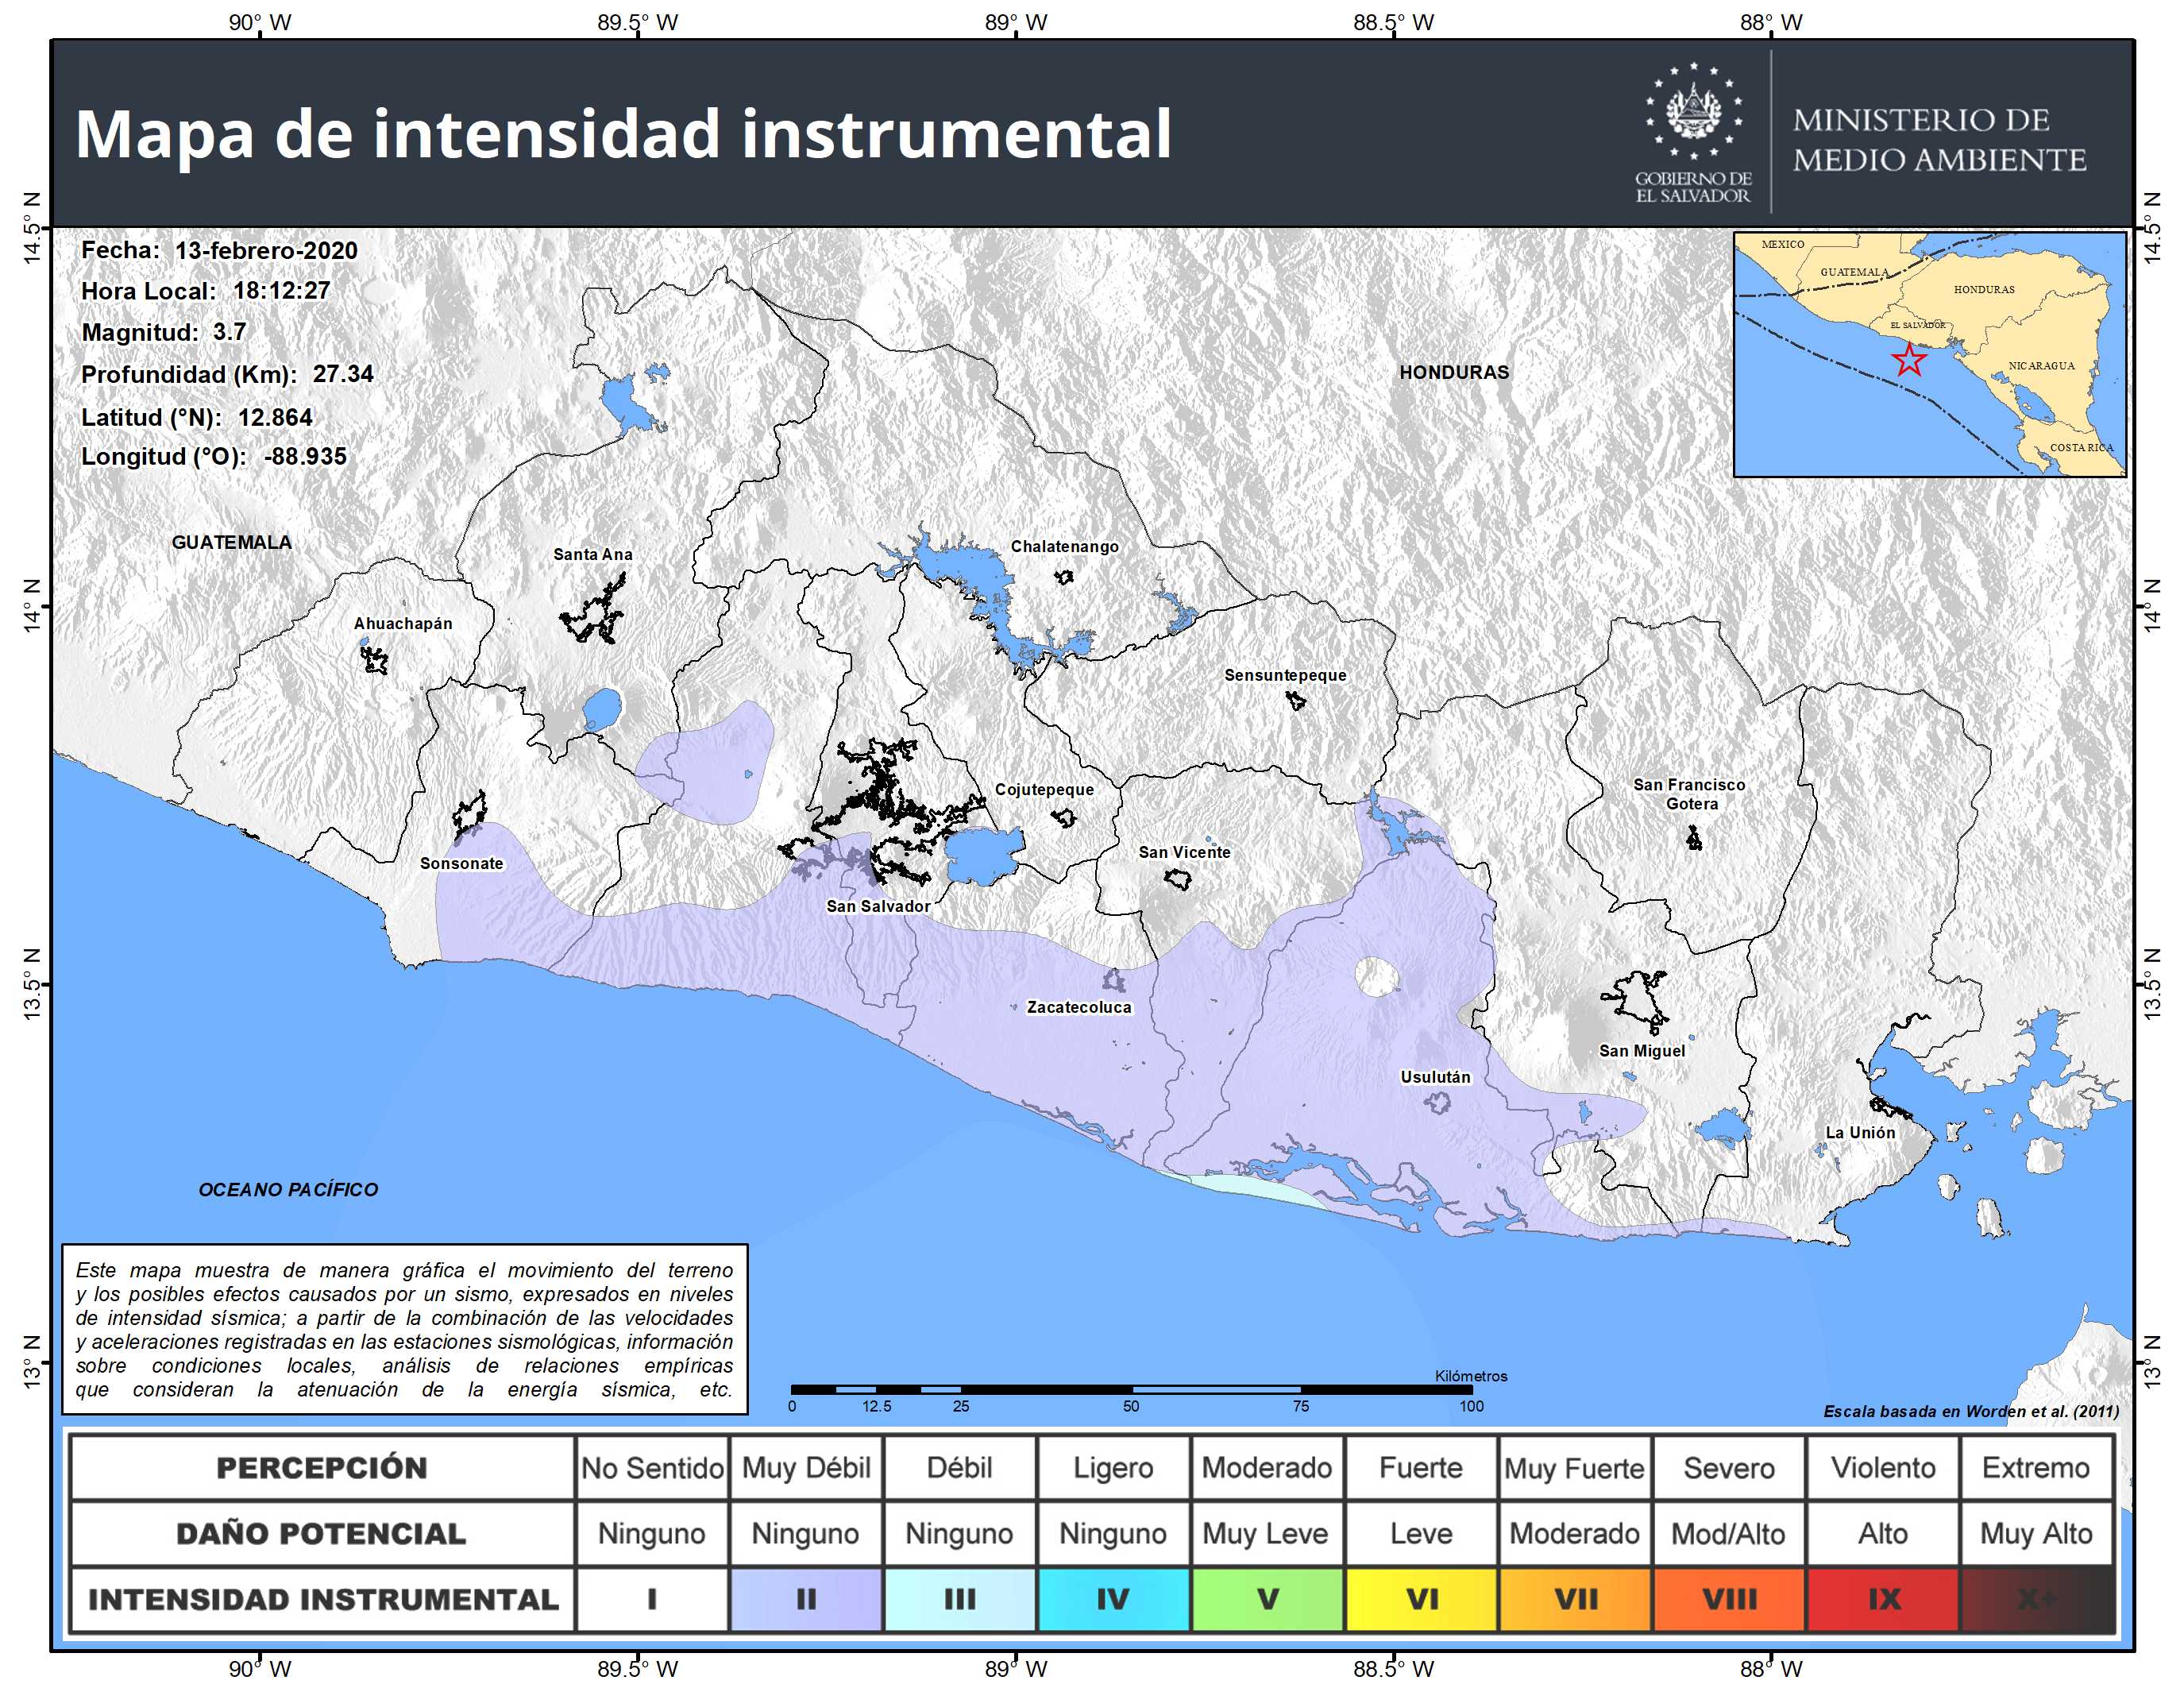Click the Ahuachapán city outline

[374, 659]
